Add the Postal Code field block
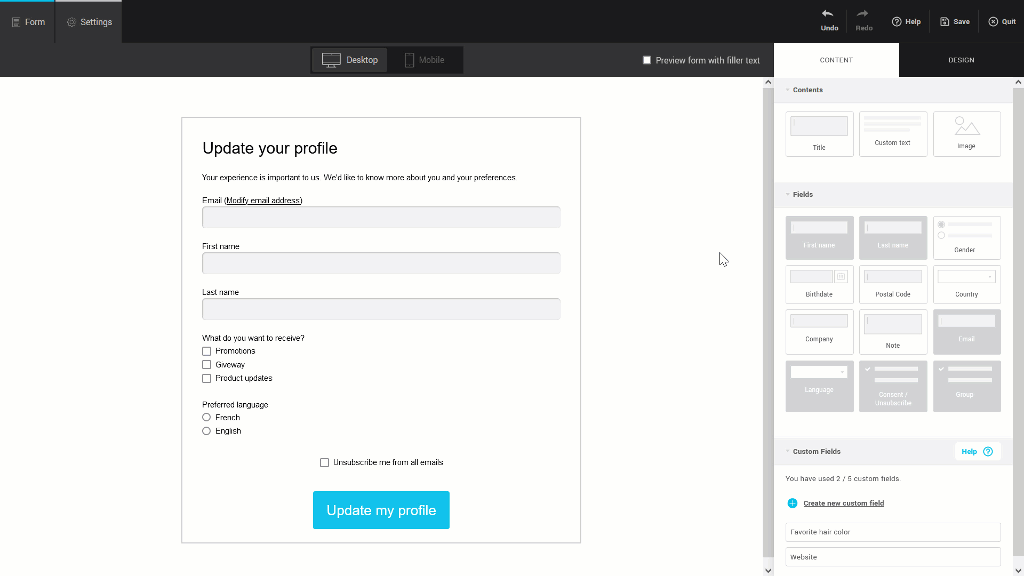Viewport: 1024px width, 576px height. [892, 284]
